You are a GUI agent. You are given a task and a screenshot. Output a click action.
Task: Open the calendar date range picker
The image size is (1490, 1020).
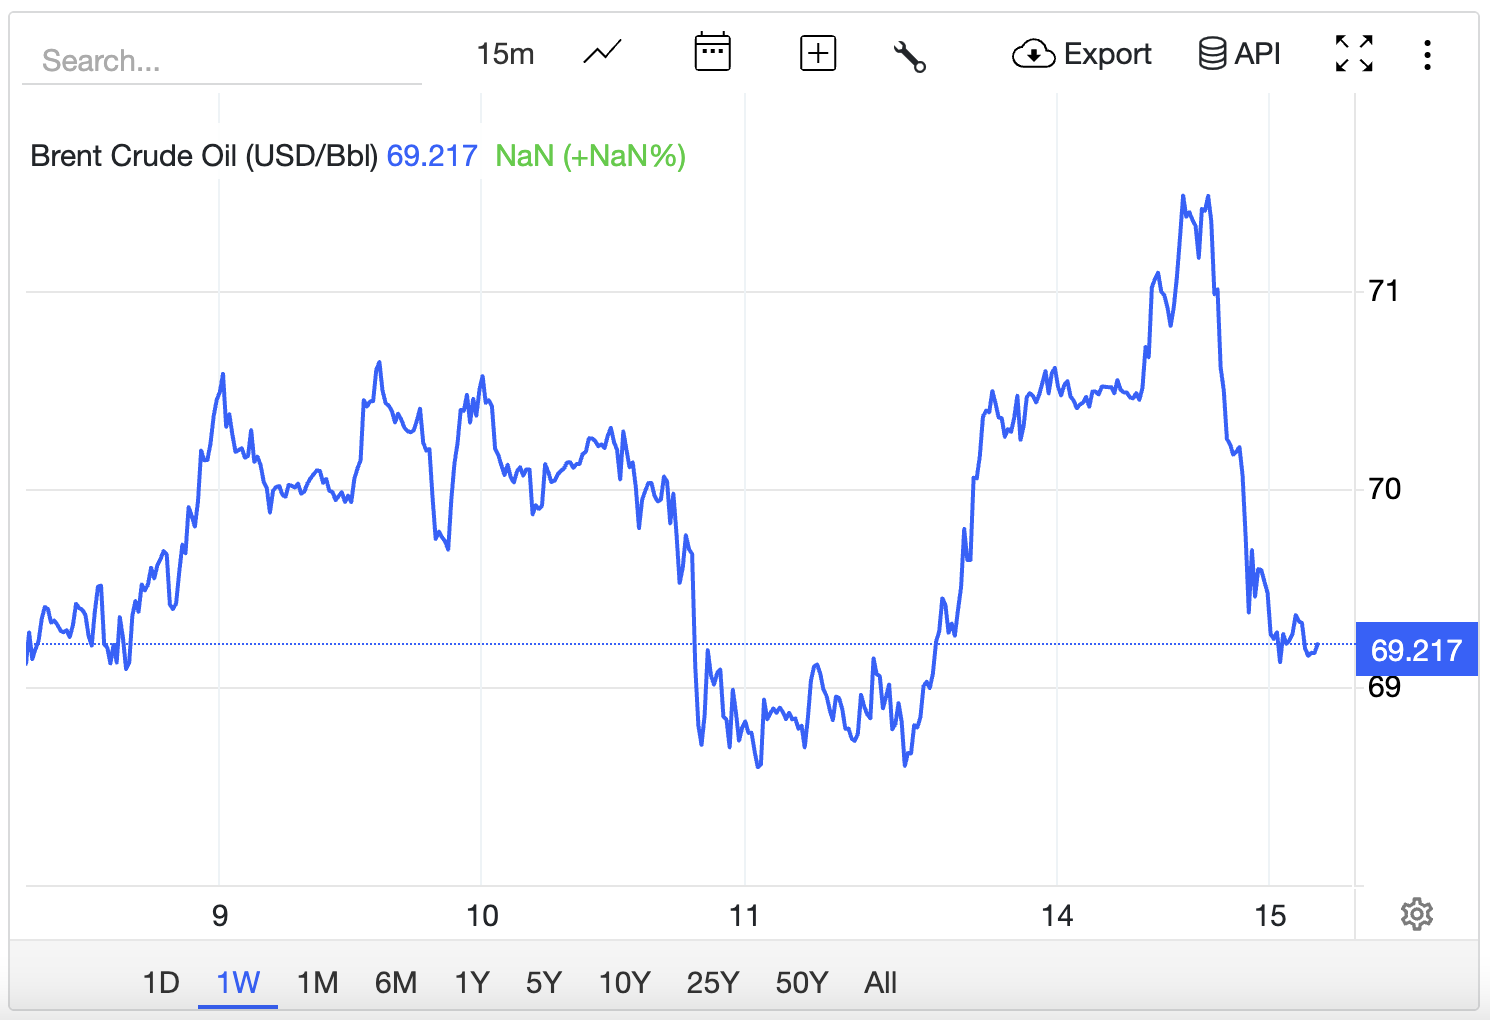point(712,53)
